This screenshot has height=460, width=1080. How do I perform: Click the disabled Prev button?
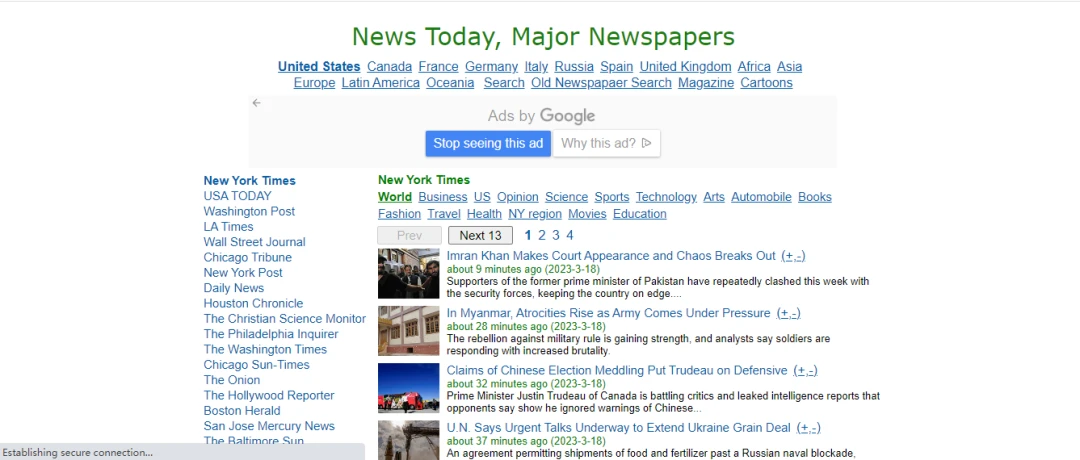409,236
